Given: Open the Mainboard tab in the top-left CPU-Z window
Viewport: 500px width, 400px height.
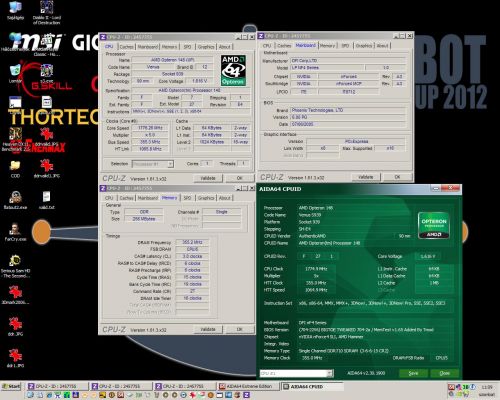Looking at the screenshot, I should (x=148, y=47).
